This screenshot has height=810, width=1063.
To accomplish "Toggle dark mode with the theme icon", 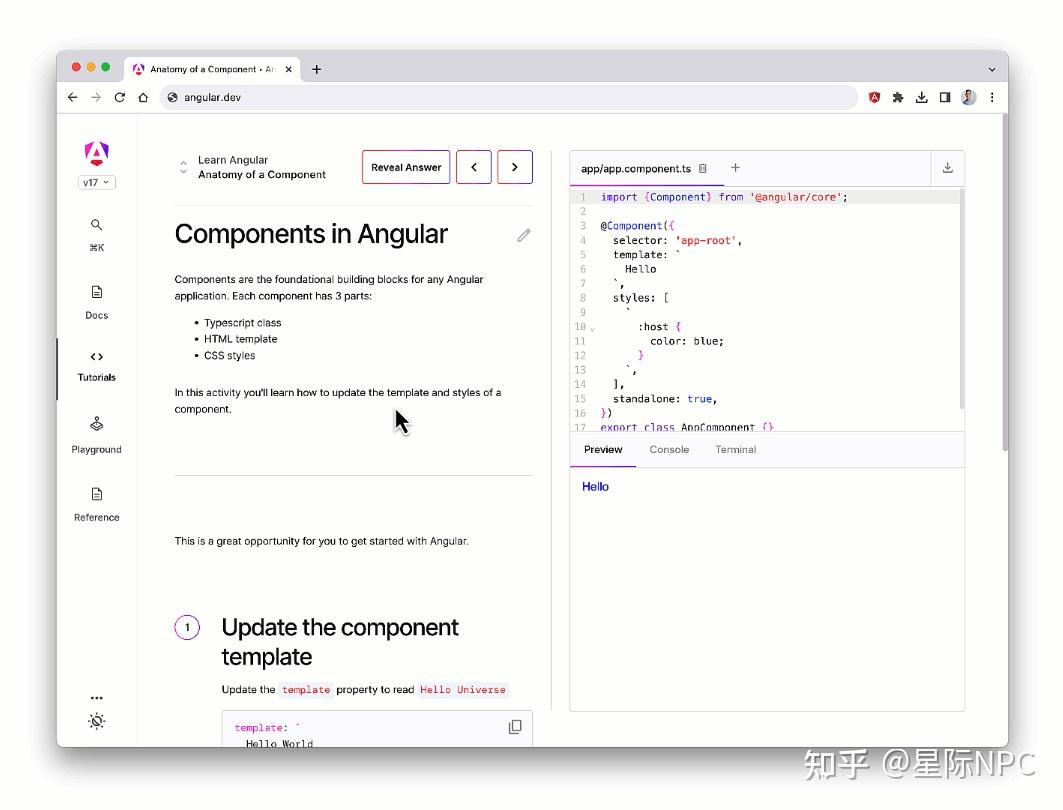I will pyautogui.click(x=96, y=720).
